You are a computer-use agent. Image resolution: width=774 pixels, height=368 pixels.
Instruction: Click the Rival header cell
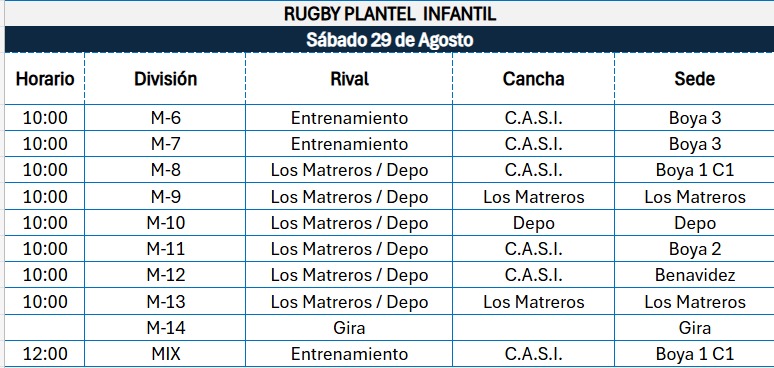coord(349,78)
